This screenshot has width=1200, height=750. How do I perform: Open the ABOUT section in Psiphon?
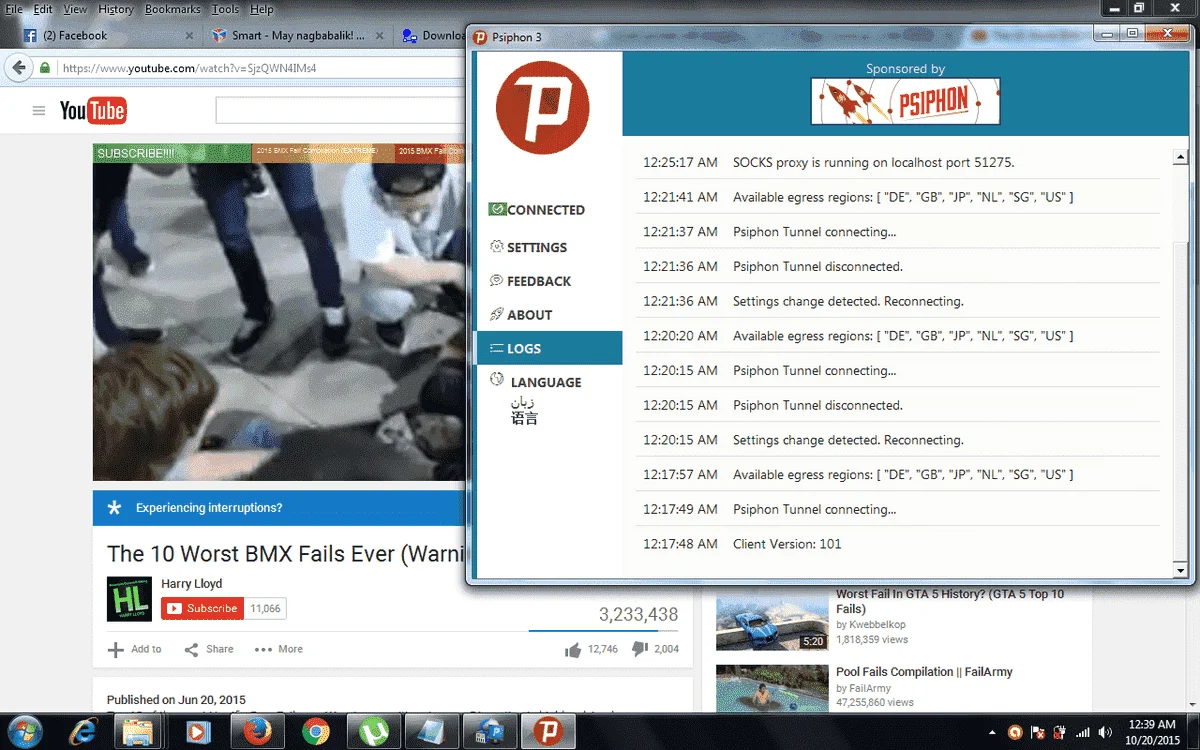coord(521,315)
